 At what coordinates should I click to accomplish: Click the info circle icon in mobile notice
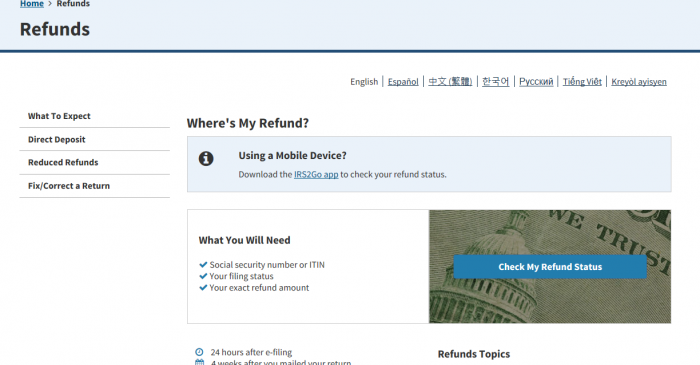[x=206, y=158]
